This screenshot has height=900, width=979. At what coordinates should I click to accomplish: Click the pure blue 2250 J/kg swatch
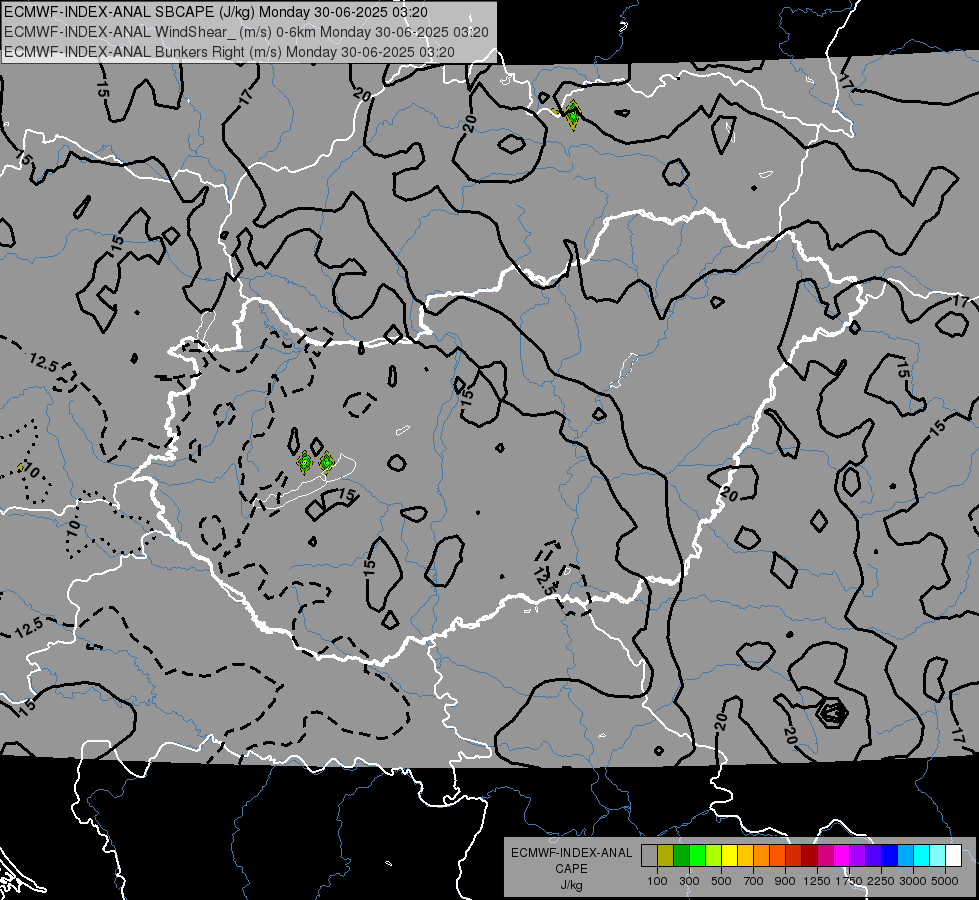pyautogui.click(x=890, y=856)
